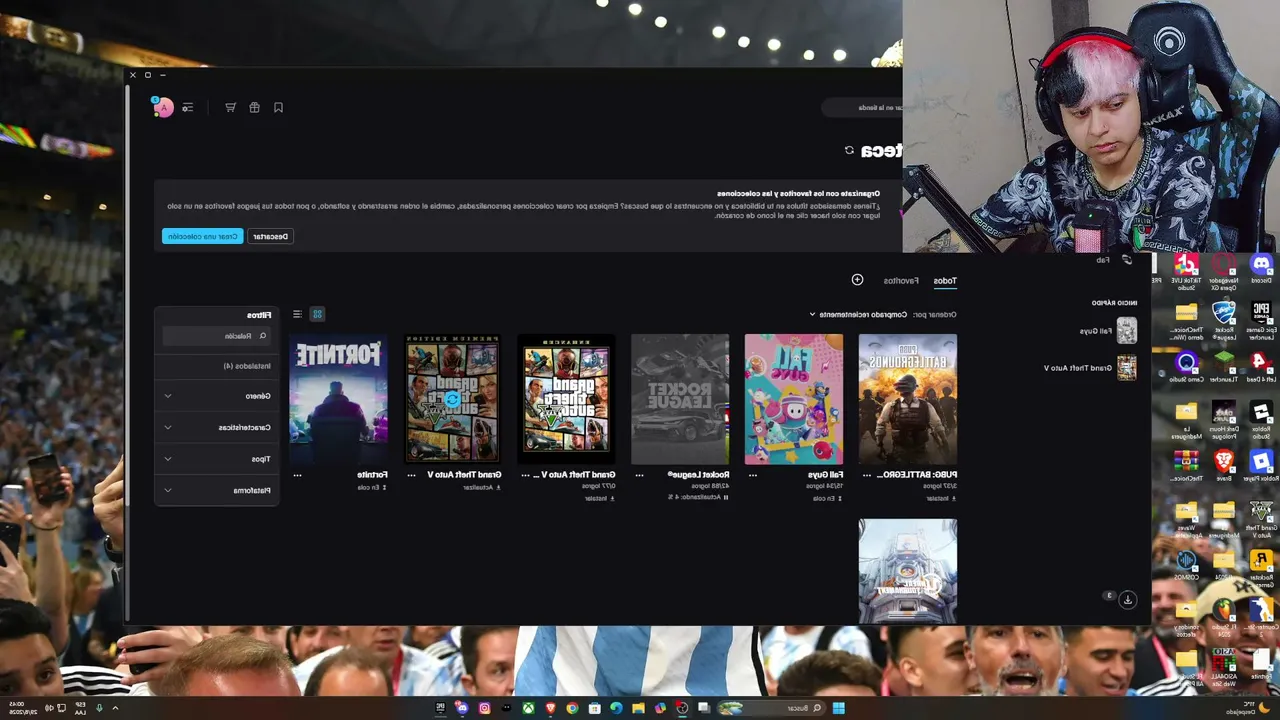Screen dimensions: 1280x720
Task: Open the shopping cart in Epic launcher
Action: pos(231,108)
